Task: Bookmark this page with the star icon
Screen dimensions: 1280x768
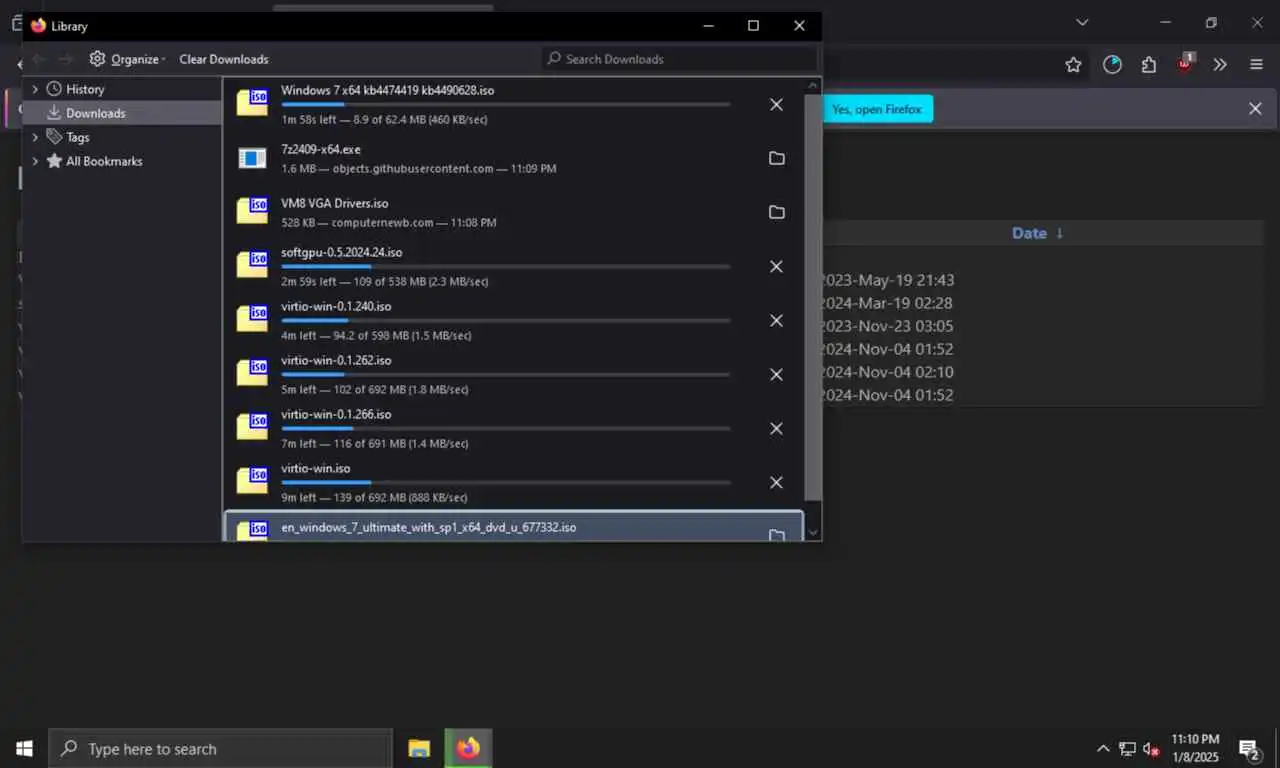Action: [1073, 65]
